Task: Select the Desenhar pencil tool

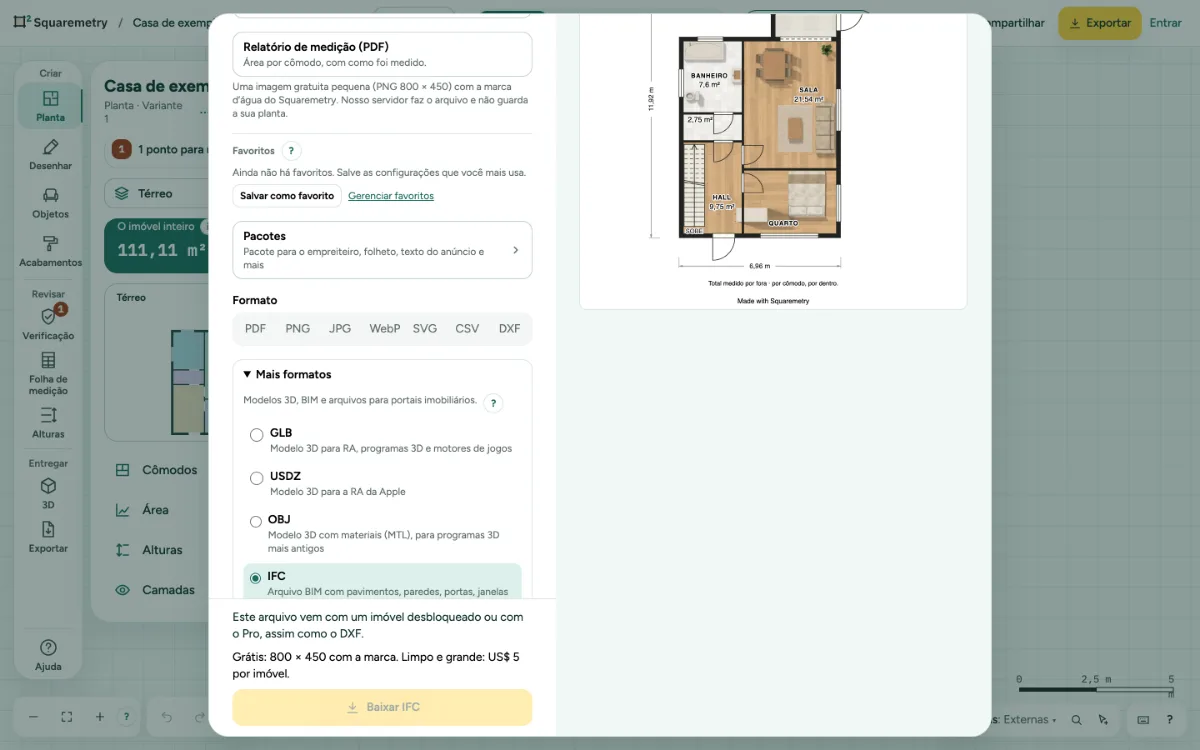Action: pos(50,155)
